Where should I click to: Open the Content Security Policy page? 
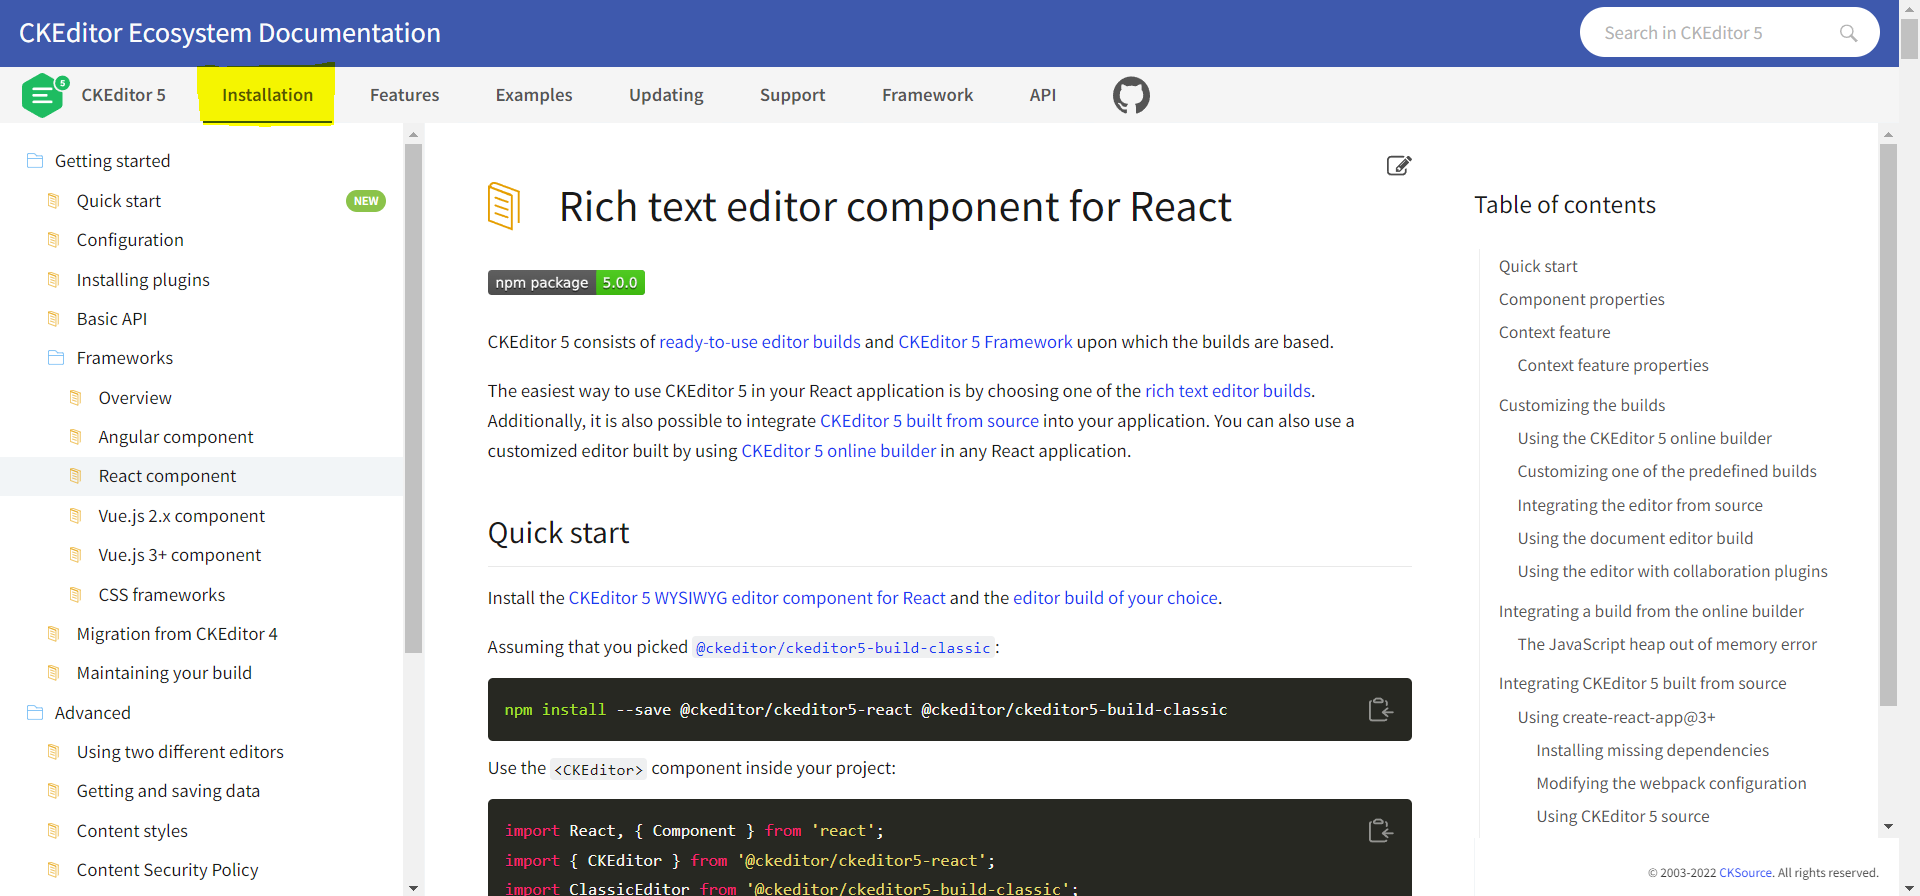coord(167,870)
